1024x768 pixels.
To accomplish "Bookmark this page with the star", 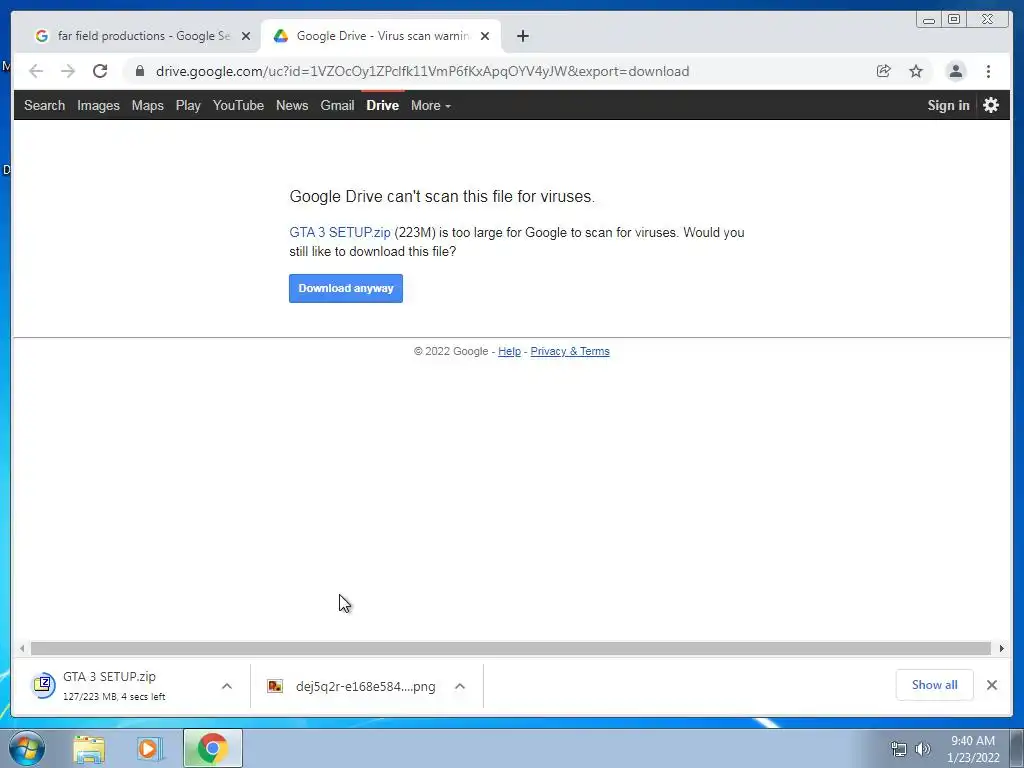I will coord(916,71).
